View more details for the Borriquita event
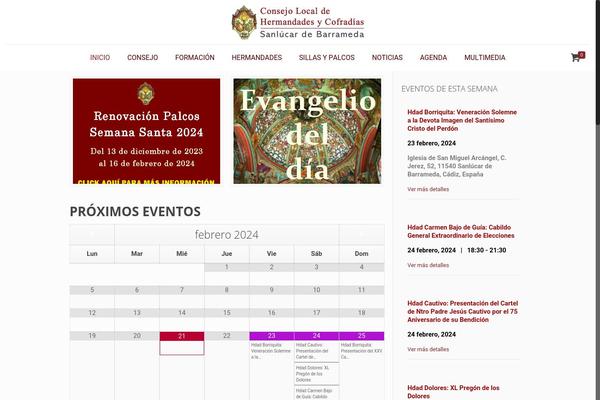The width and height of the screenshot is (600, 400). point(428,189)
